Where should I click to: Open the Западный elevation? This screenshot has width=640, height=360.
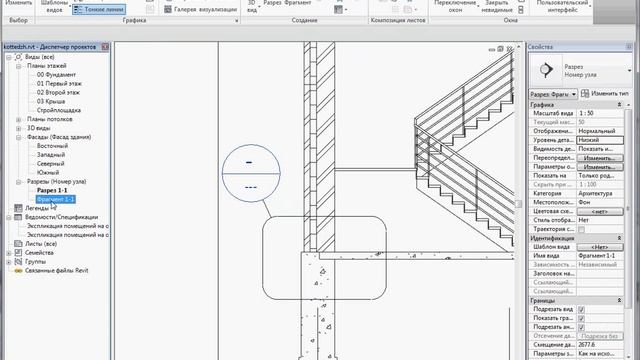pos(51,155)
